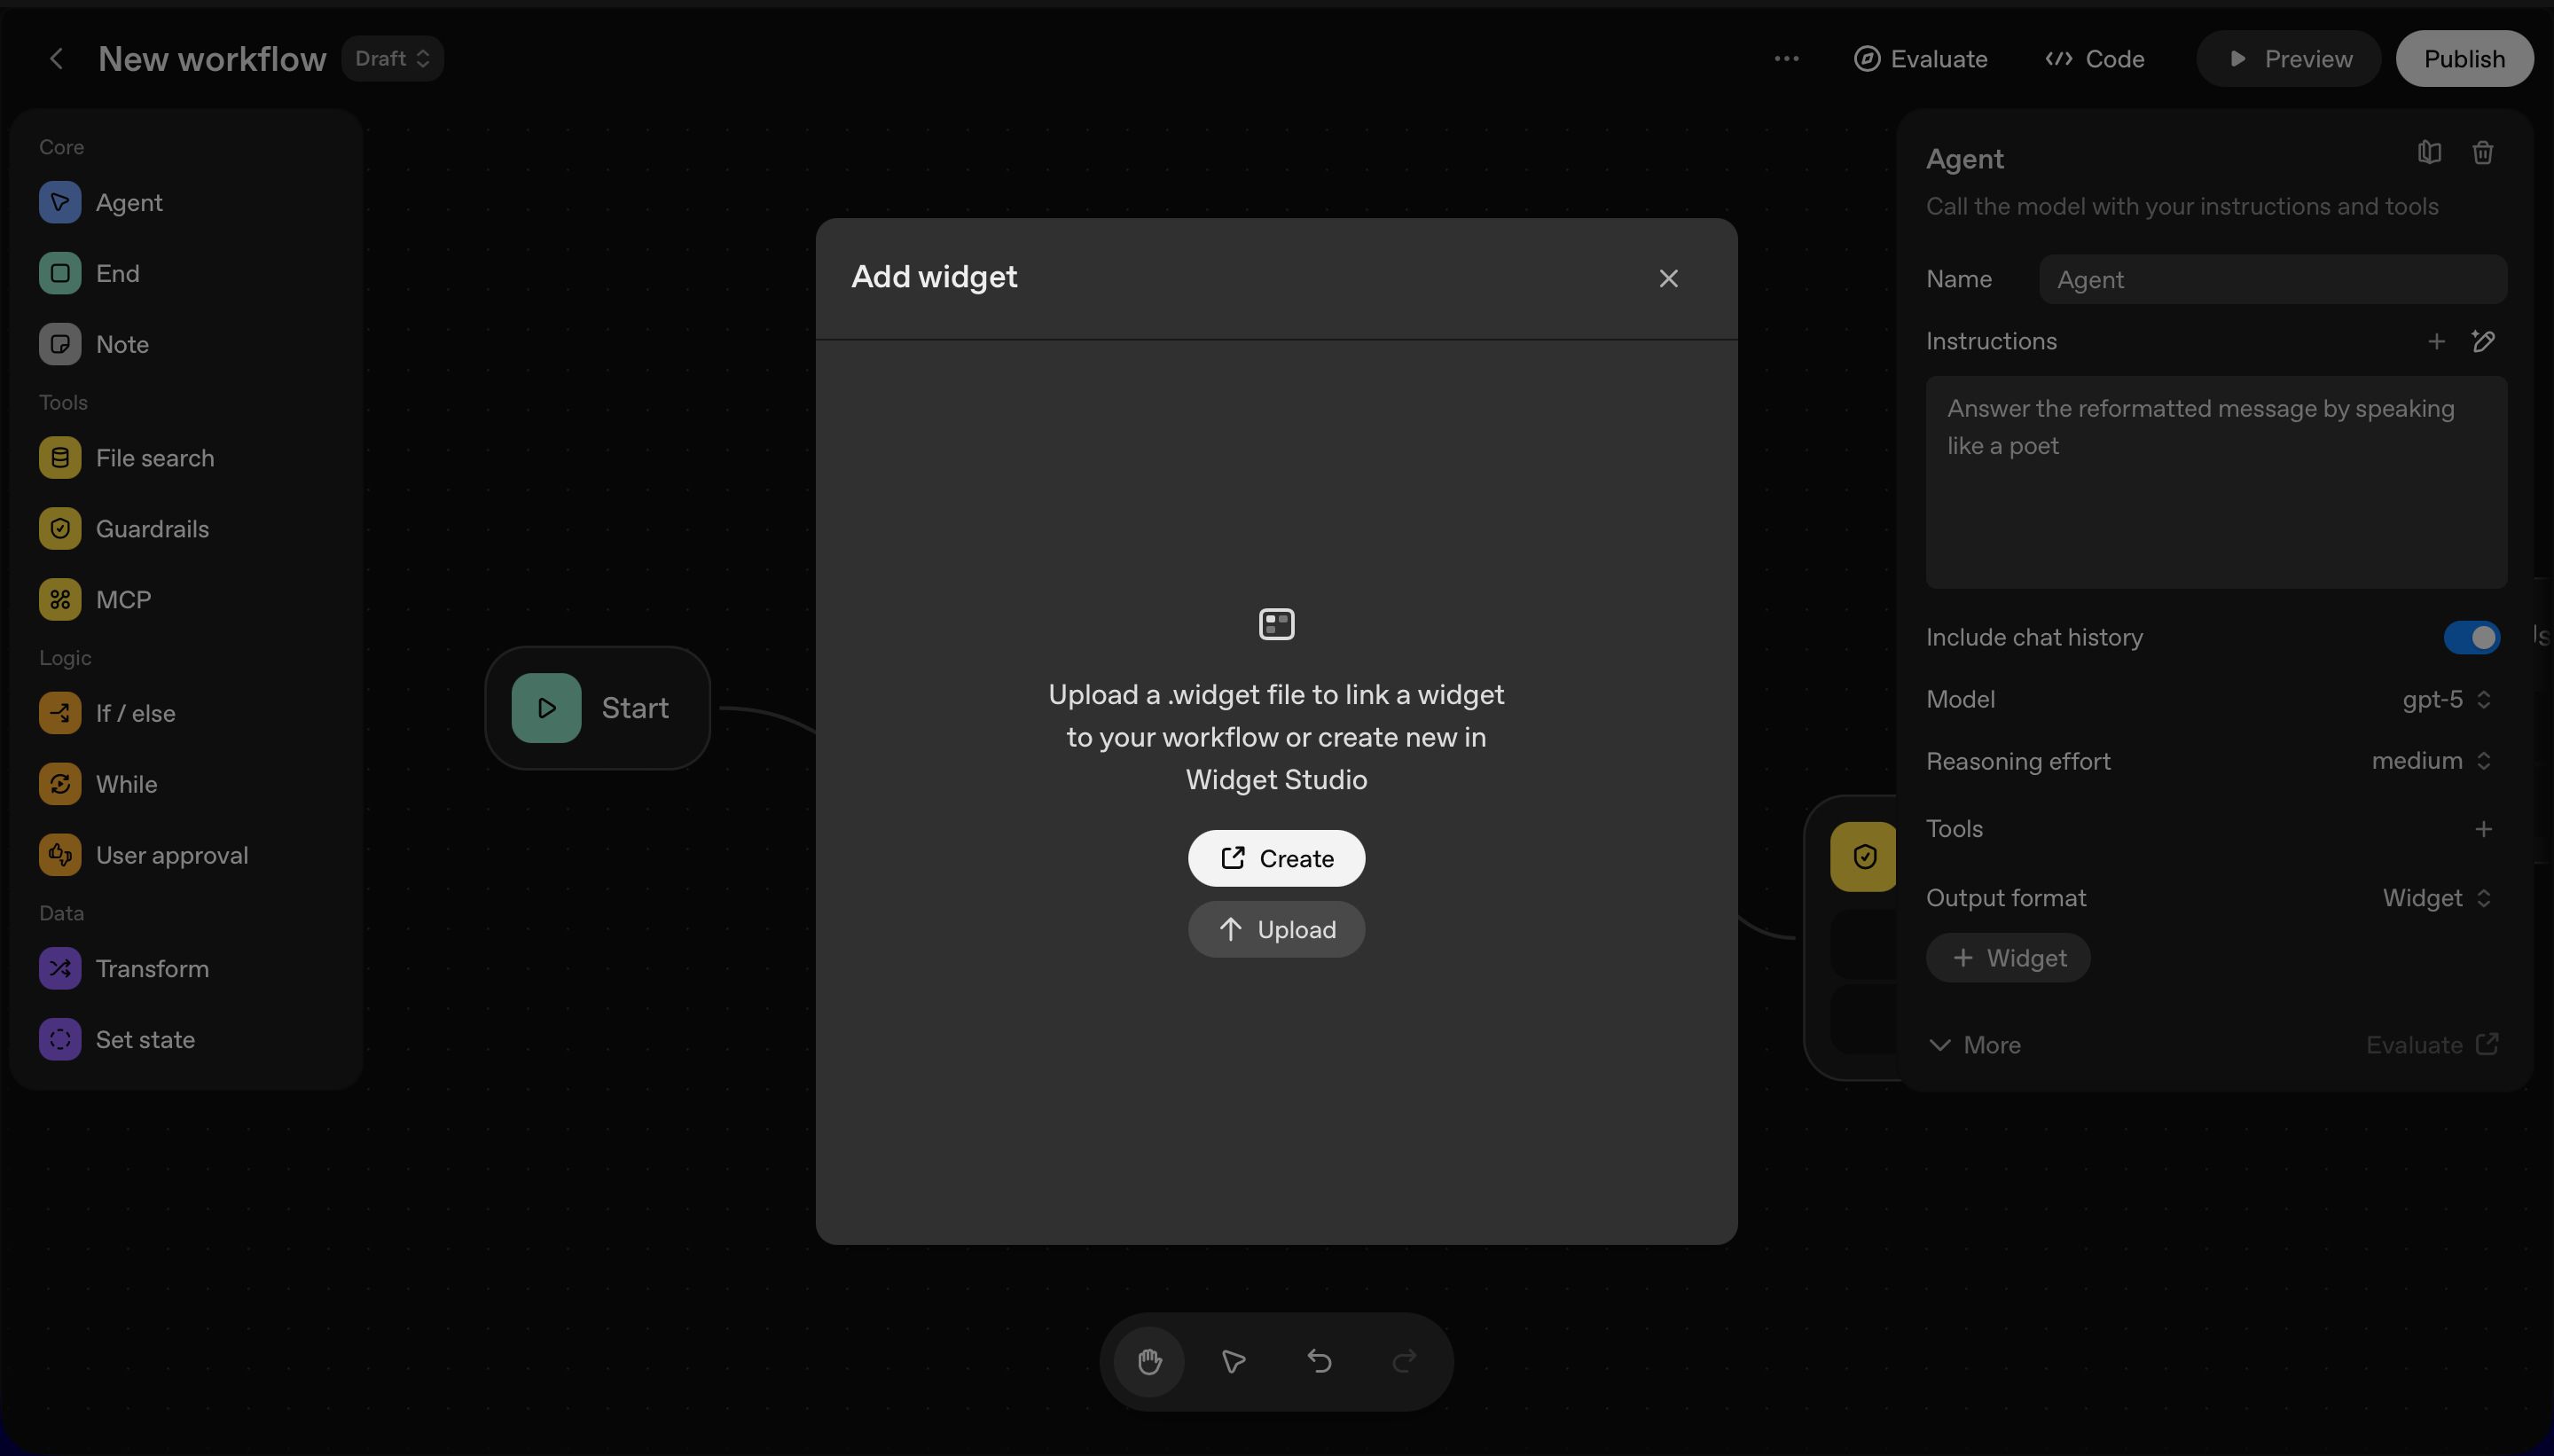The image size is (2554, 1456).
Task: Click the Create widget button
Action: [x=1276, y=858]
